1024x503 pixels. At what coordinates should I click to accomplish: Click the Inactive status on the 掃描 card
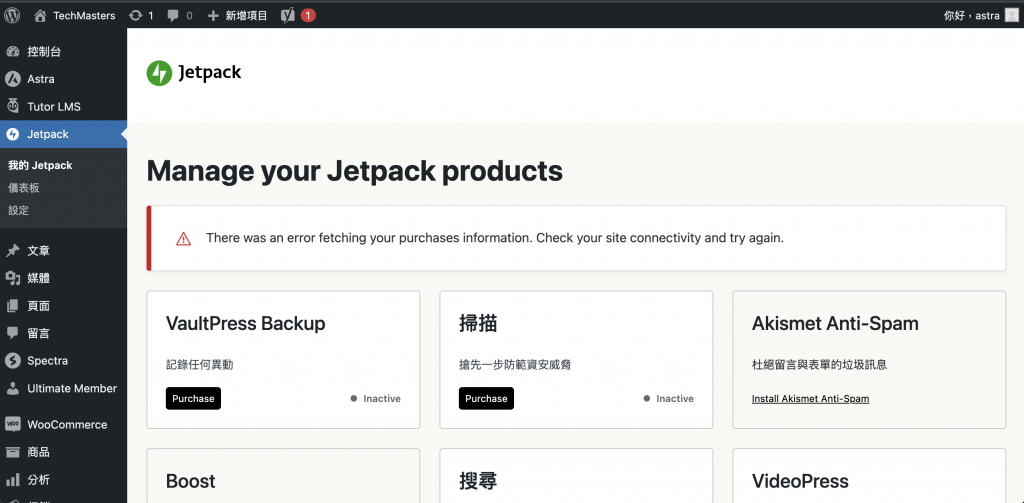[669, 398]
